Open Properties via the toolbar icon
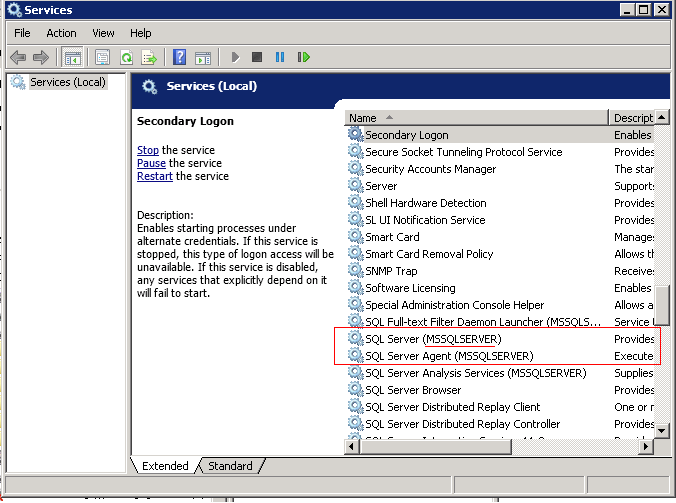 point(103,57)
